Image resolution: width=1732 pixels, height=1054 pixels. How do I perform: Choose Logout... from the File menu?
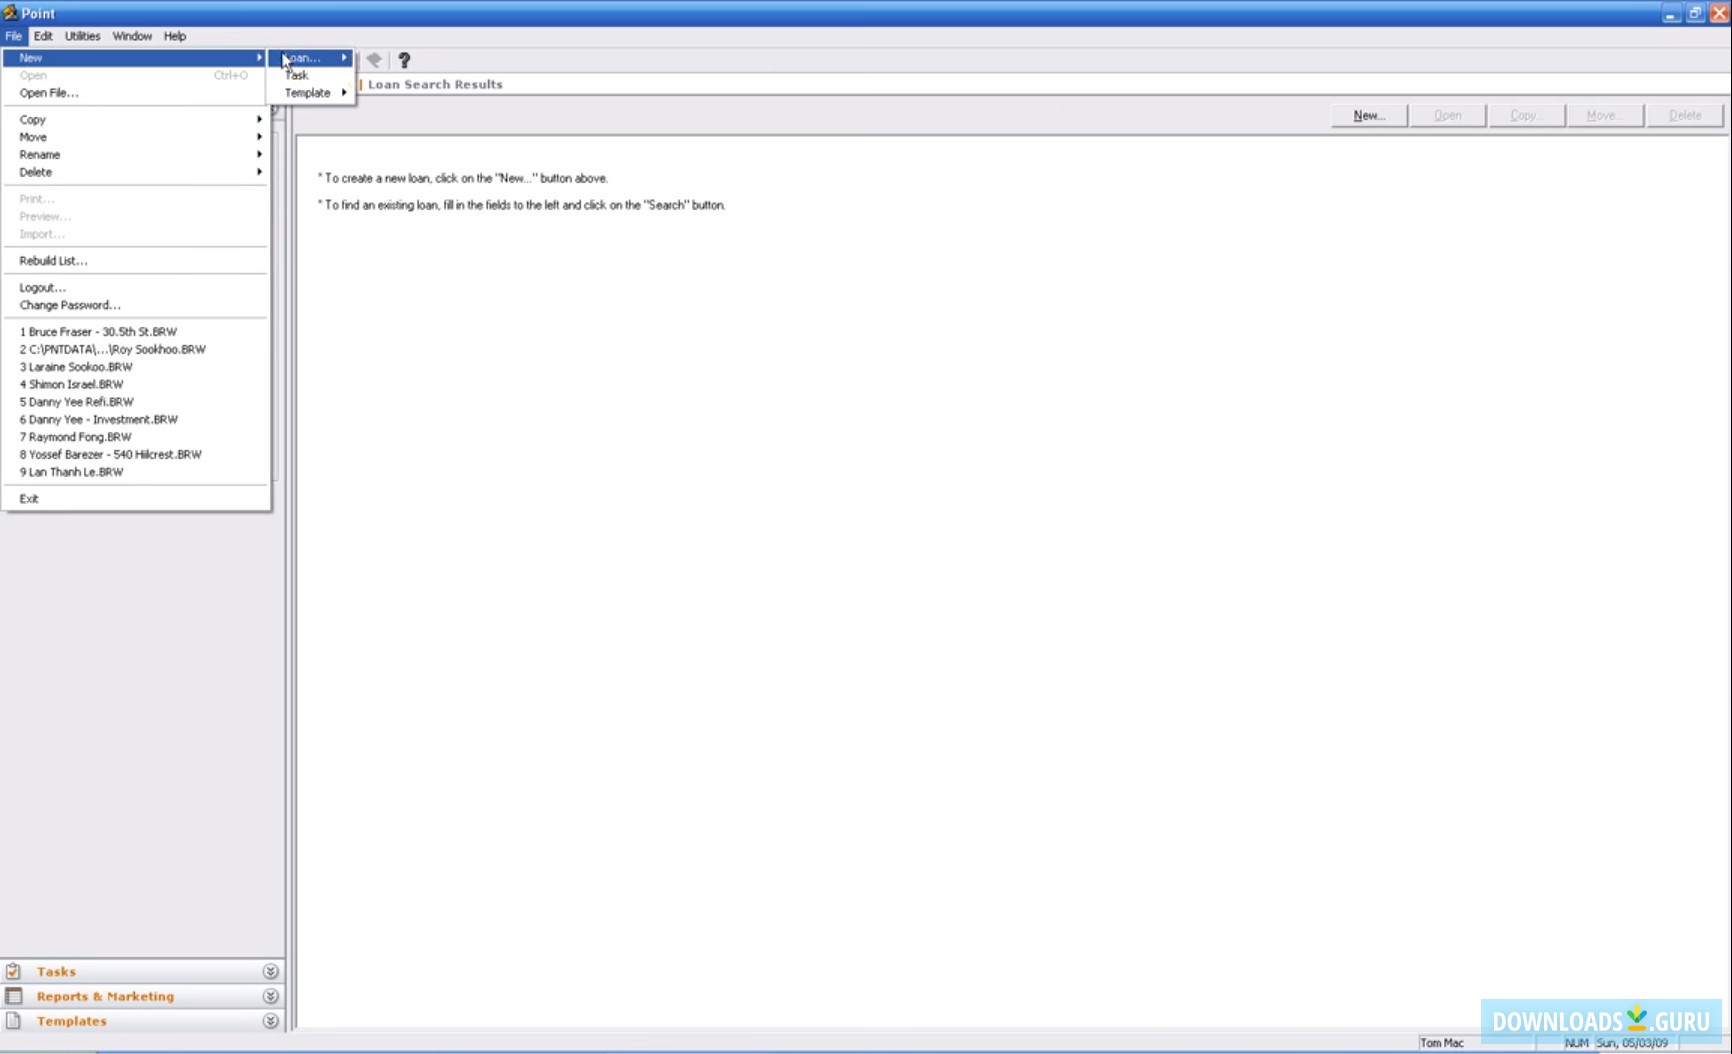pos(136,288)
